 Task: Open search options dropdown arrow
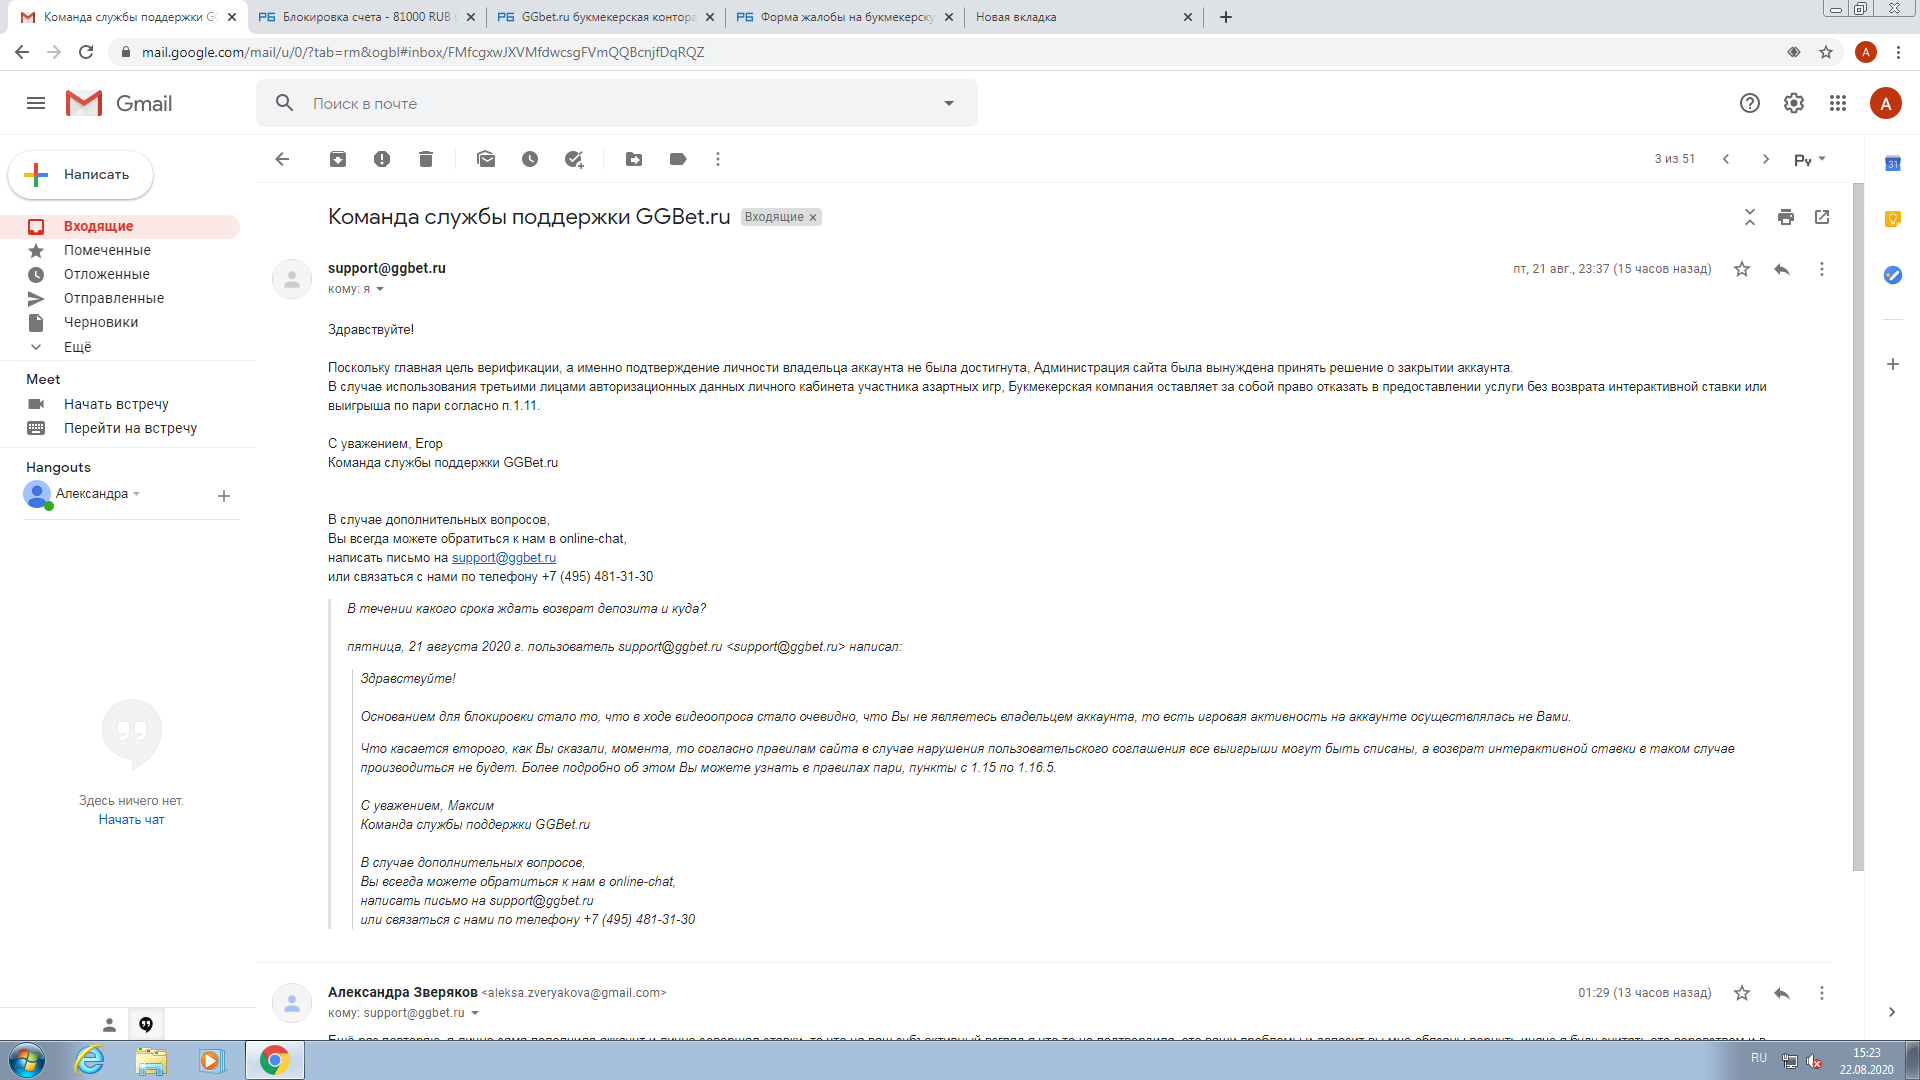[949, 103]
